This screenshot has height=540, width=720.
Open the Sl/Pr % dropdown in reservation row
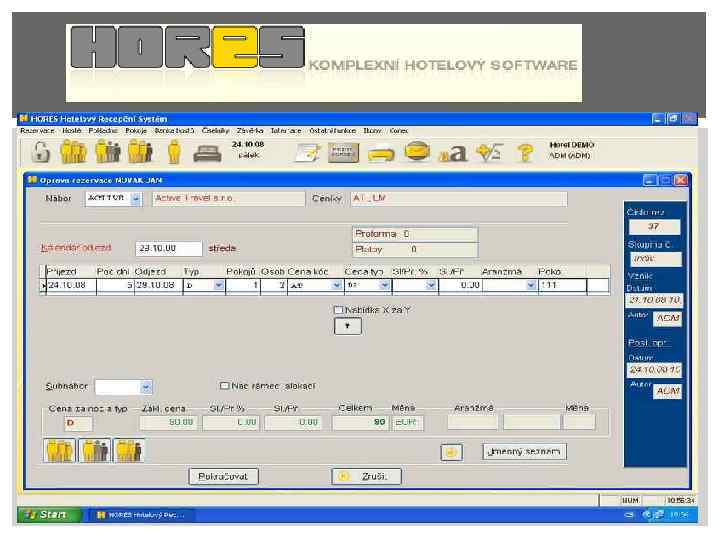coord(431,285)
